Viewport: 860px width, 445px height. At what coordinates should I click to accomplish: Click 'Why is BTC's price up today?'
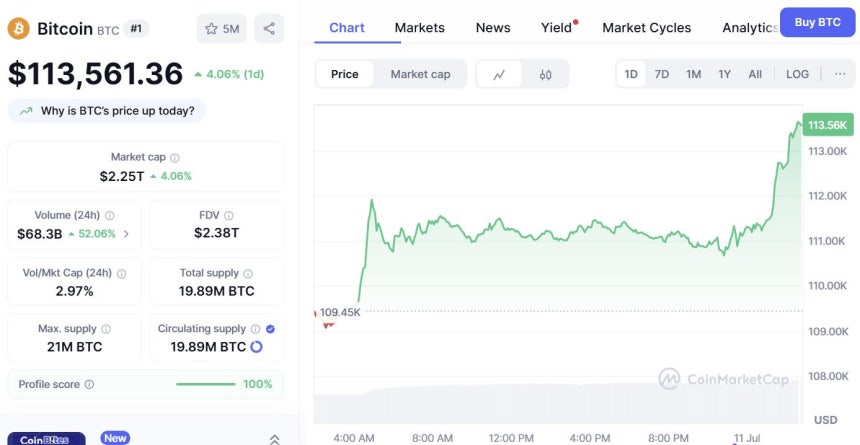coord(107,111)
